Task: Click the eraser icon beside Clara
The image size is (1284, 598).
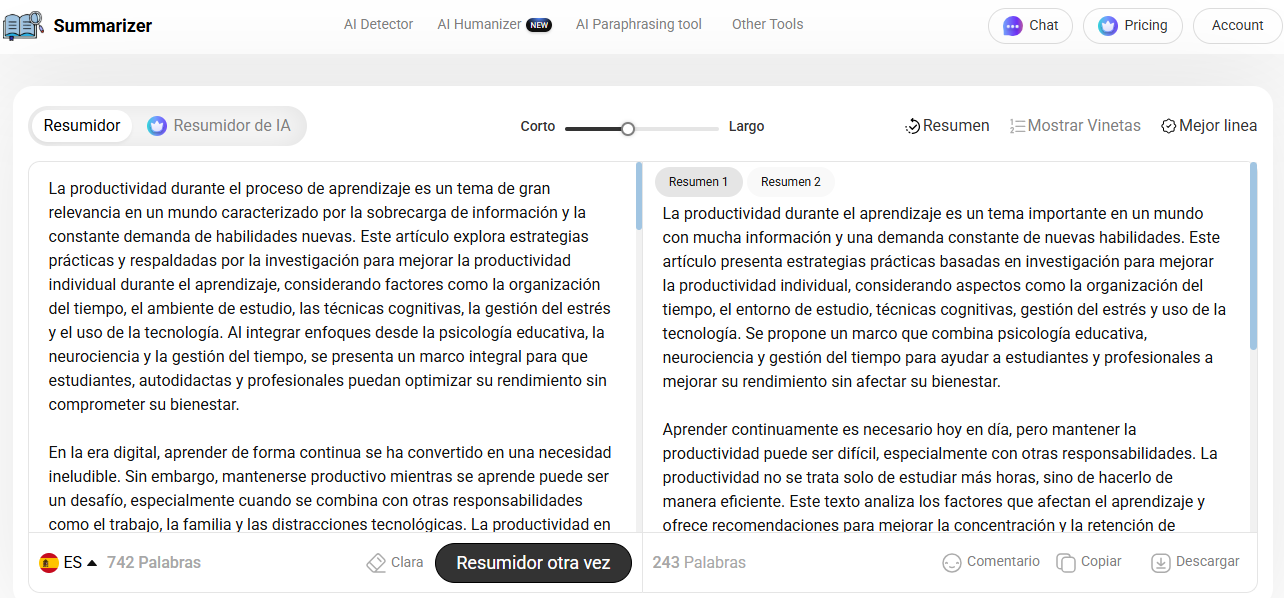Action: (376, 563)
